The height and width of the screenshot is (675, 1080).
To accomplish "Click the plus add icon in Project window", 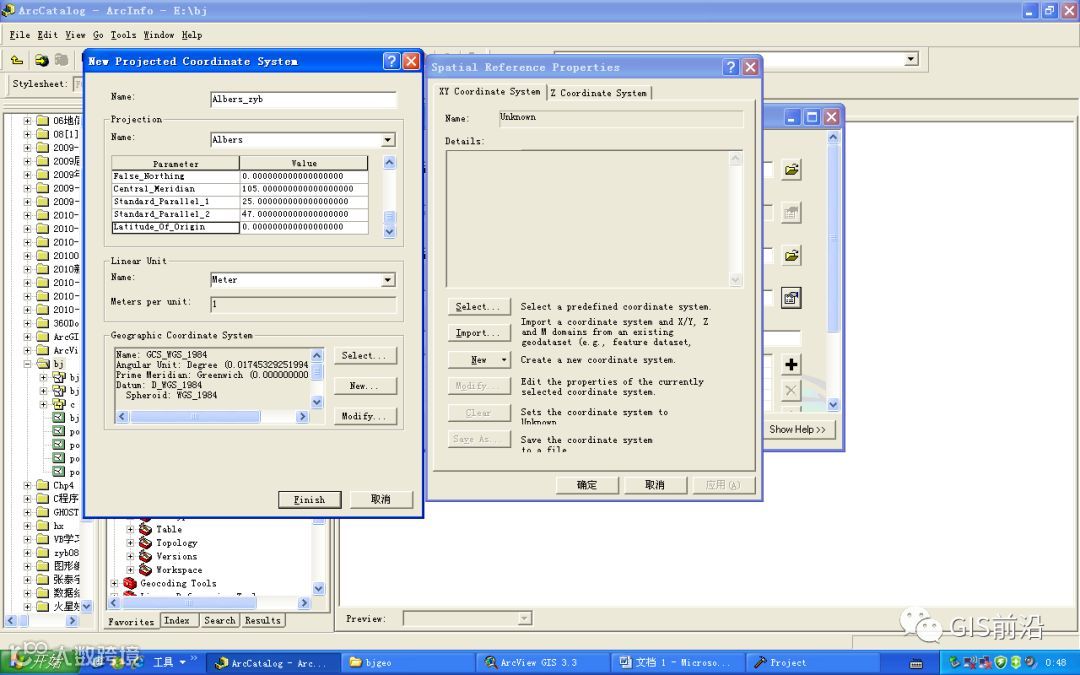I will point(791,364).
